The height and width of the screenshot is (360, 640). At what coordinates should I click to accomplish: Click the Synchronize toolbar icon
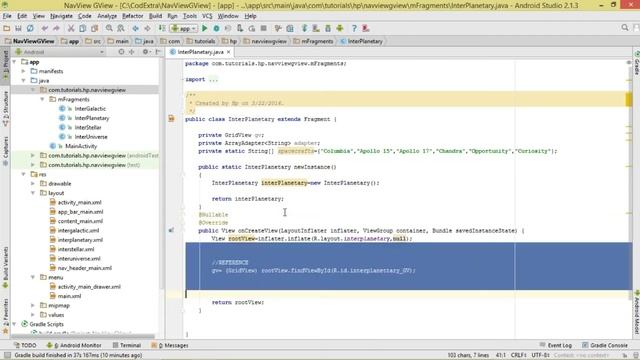tap(30, 28)
